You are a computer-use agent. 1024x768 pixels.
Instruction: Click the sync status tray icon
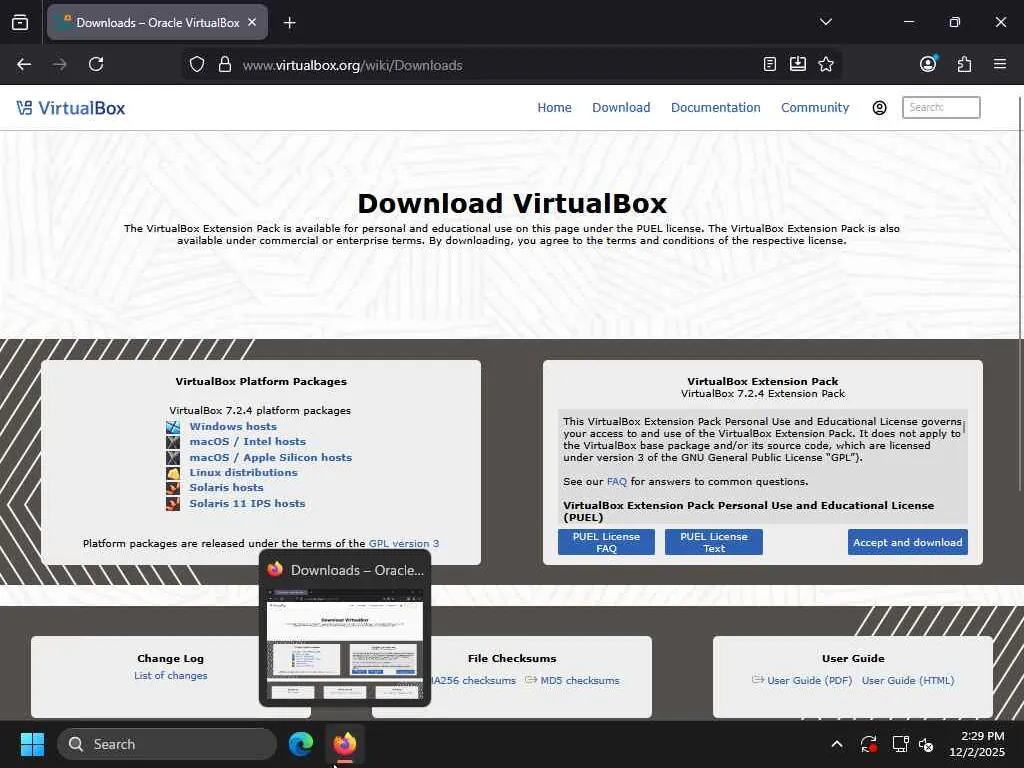coord(869,744)
